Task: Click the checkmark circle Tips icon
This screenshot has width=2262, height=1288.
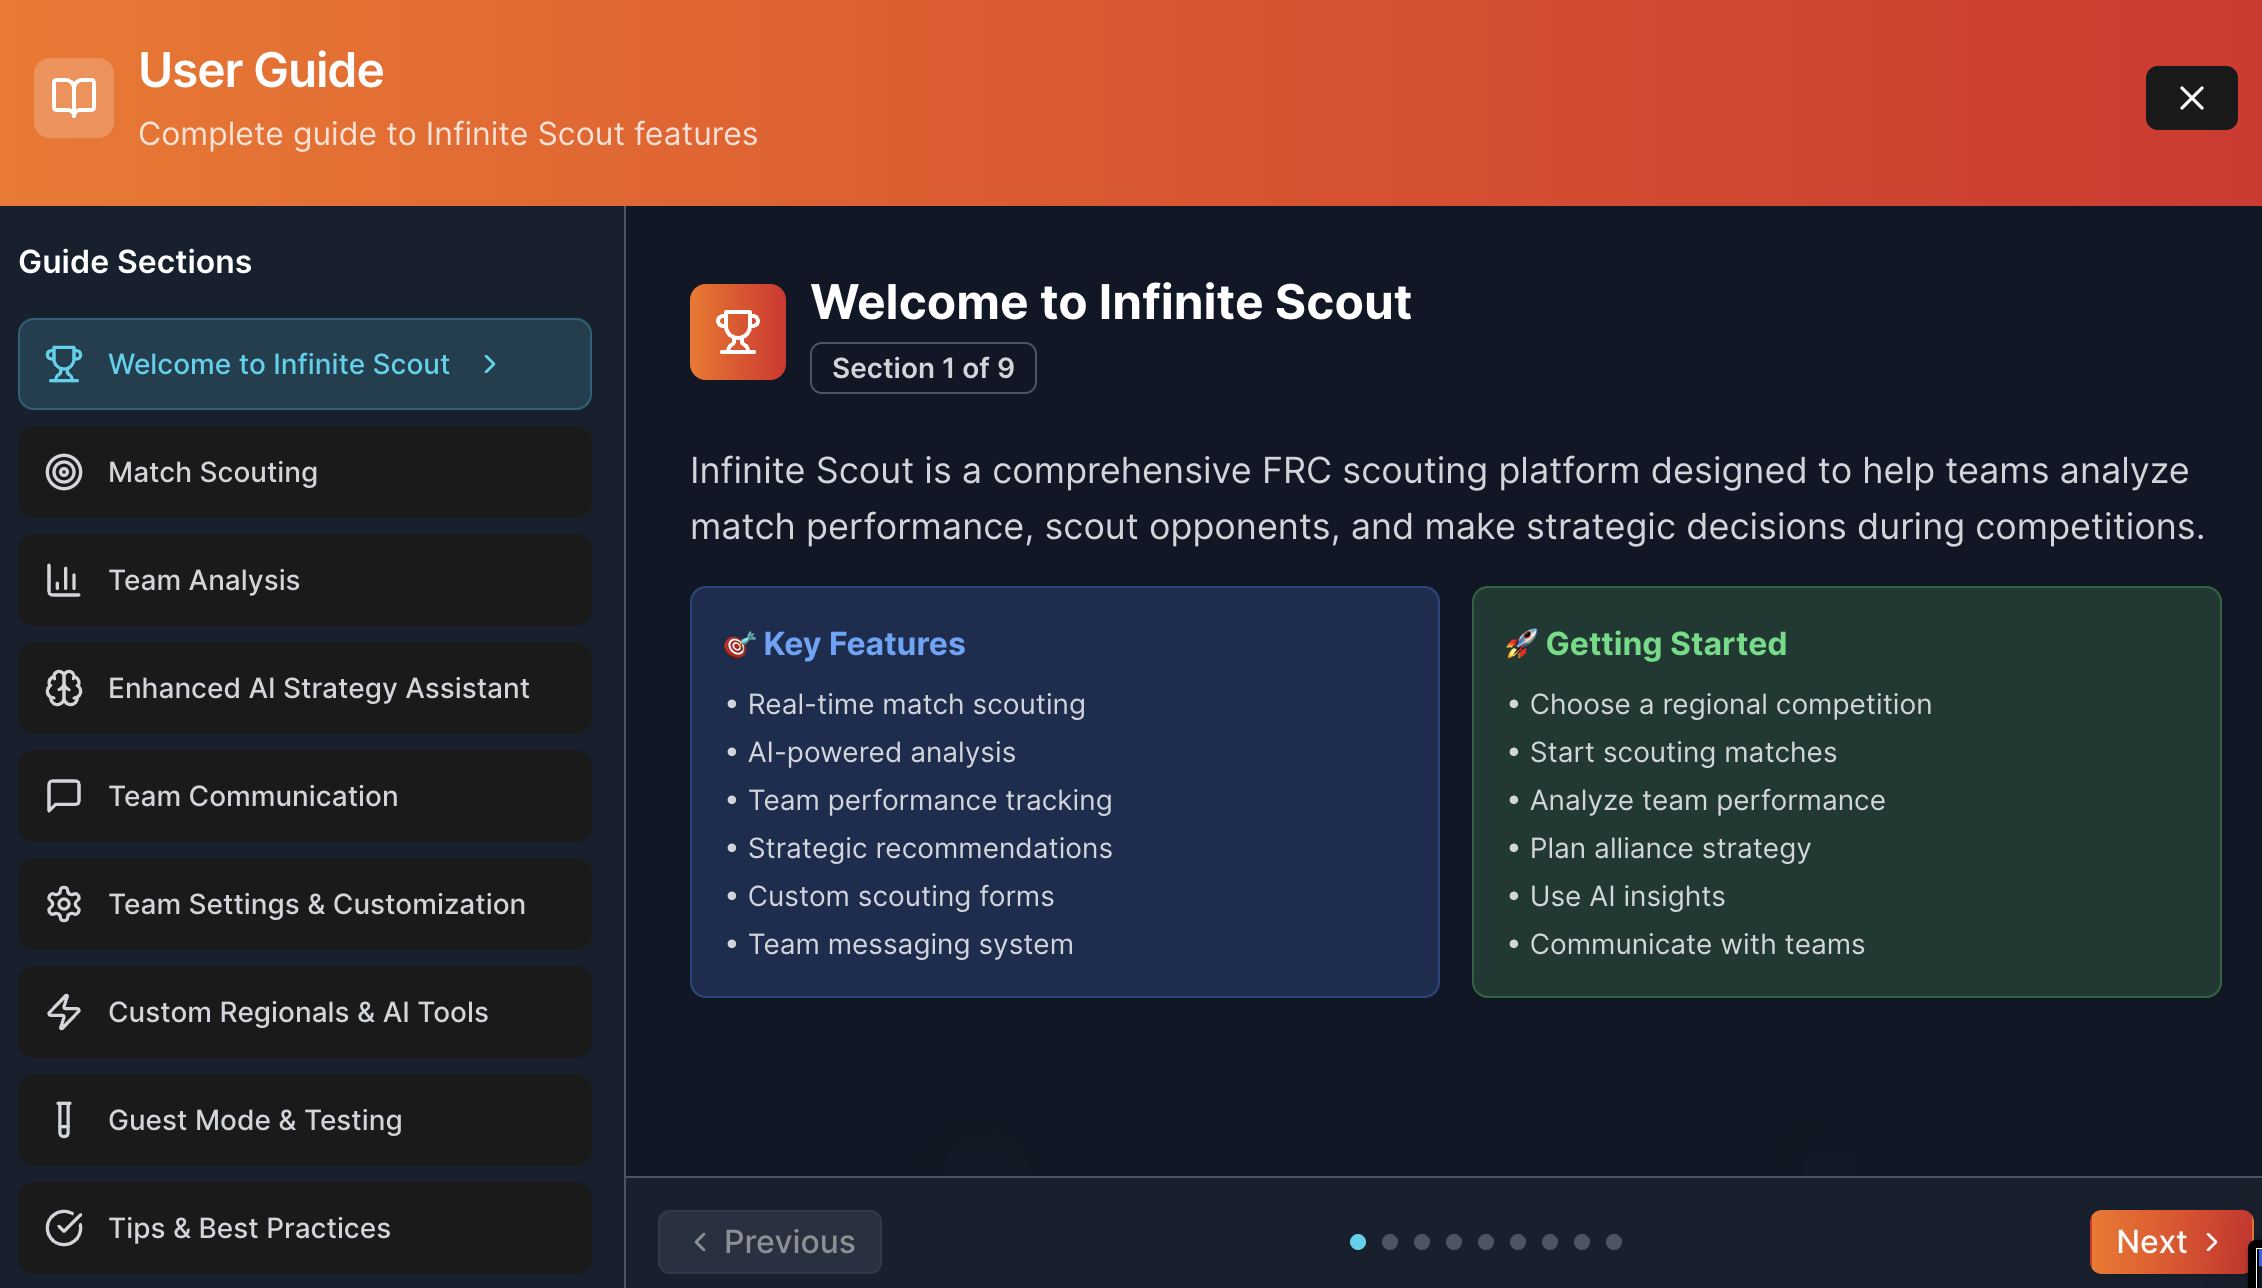Action: (64, 1228)
